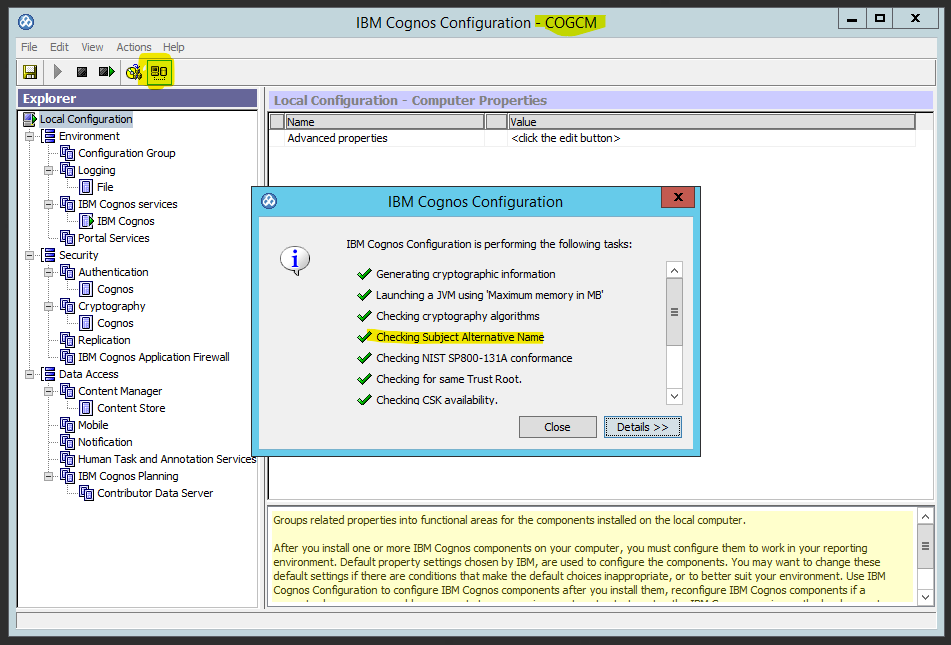Click the Details >> button
This screenshot has height=645, width=951.
[x=642, y=427]
